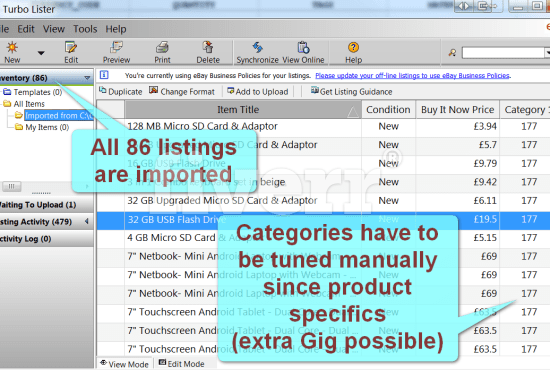Run Synchronize from the toolbar

[257, 52]
